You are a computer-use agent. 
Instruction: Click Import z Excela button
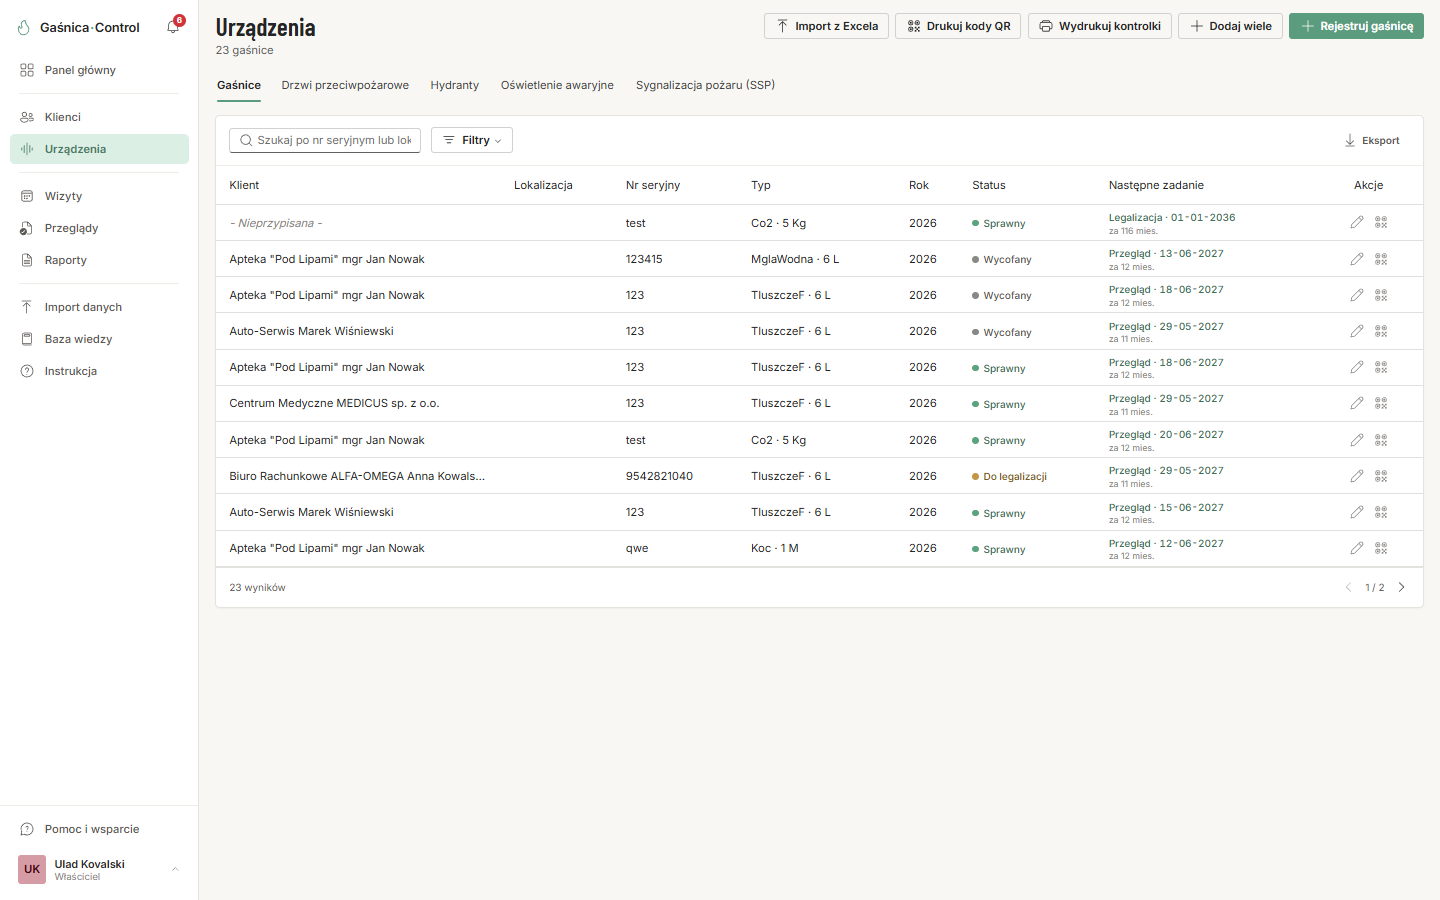(x=826, y=26)
